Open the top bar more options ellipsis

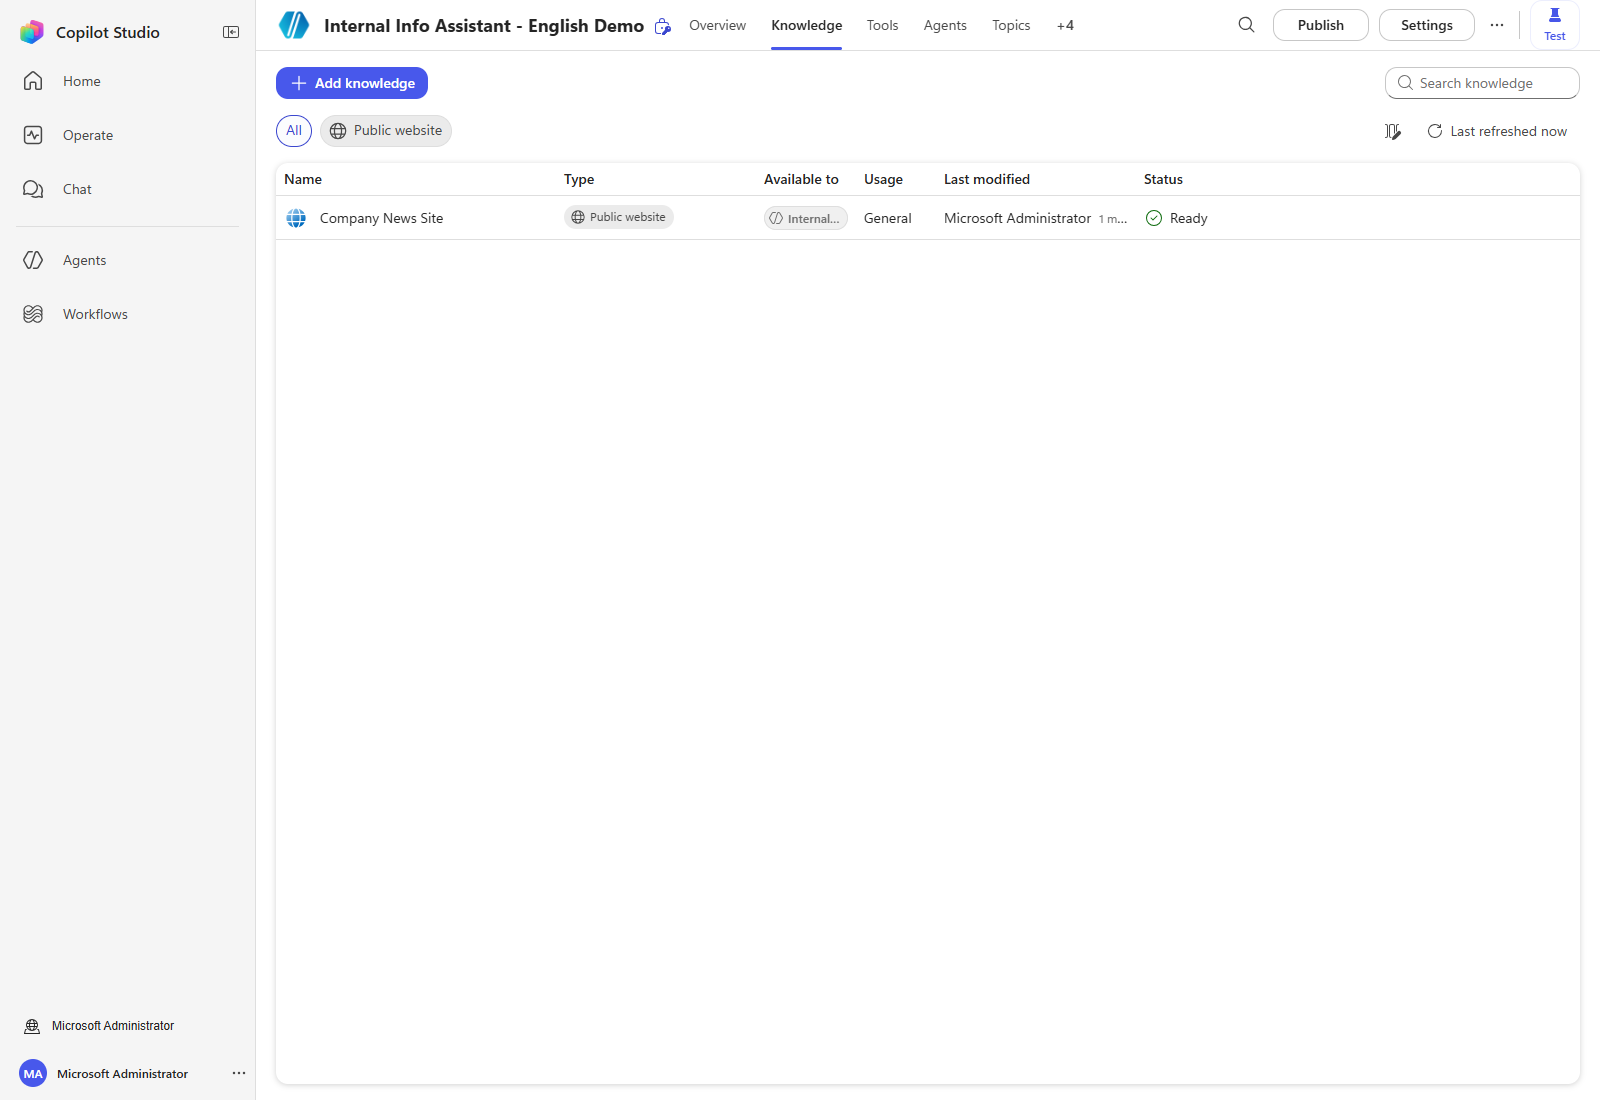point(1497,25)
